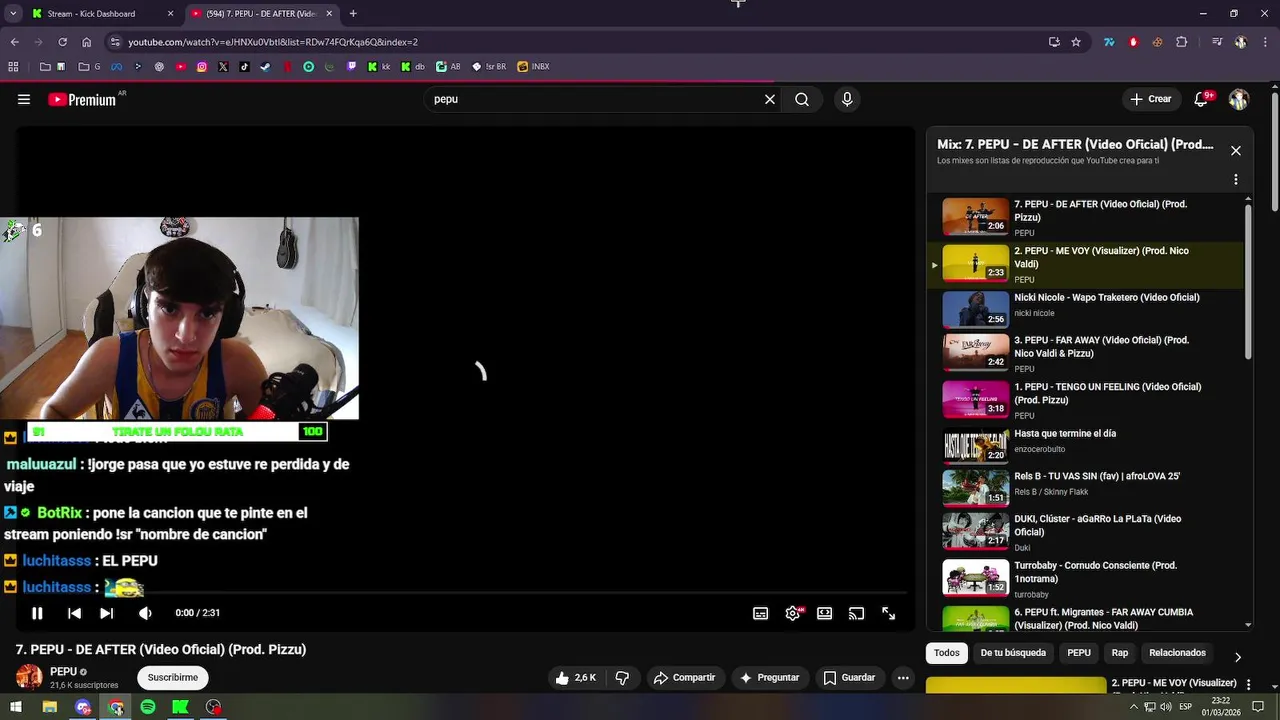Bookmark this page with star
This screenshot has width=1280, height=720.
[1076, 42]
